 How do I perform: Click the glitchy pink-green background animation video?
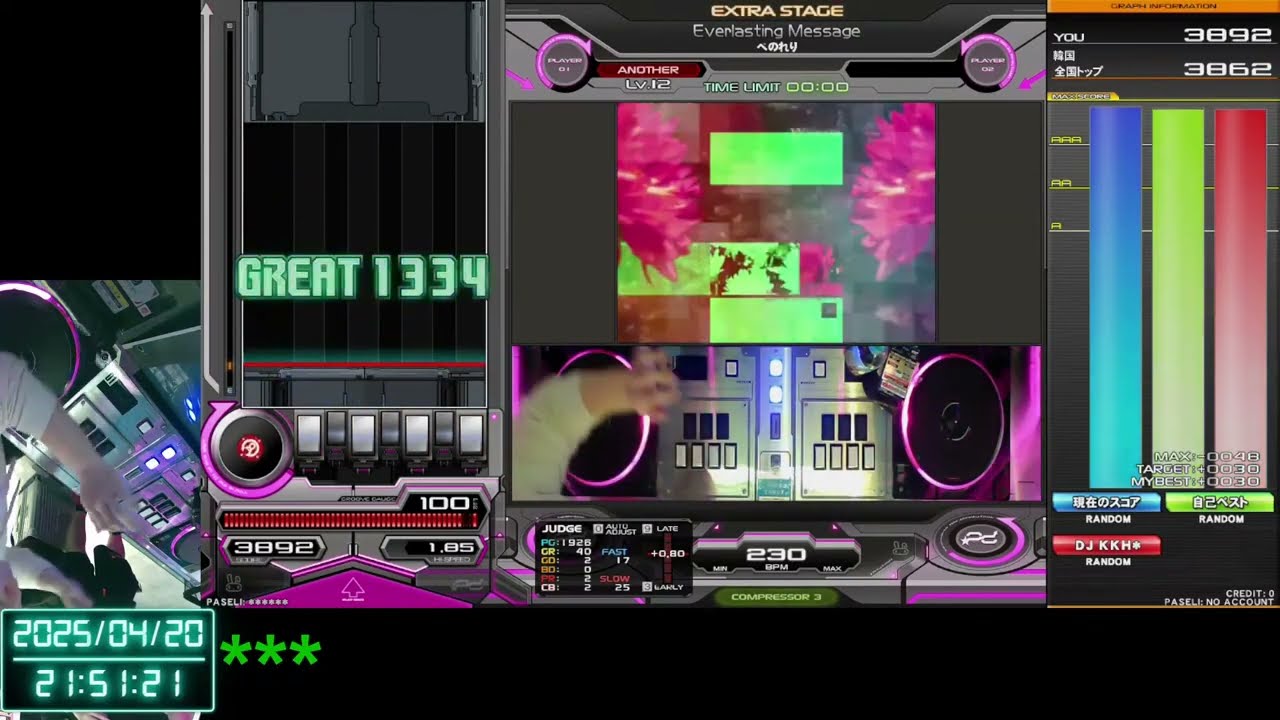776,222
